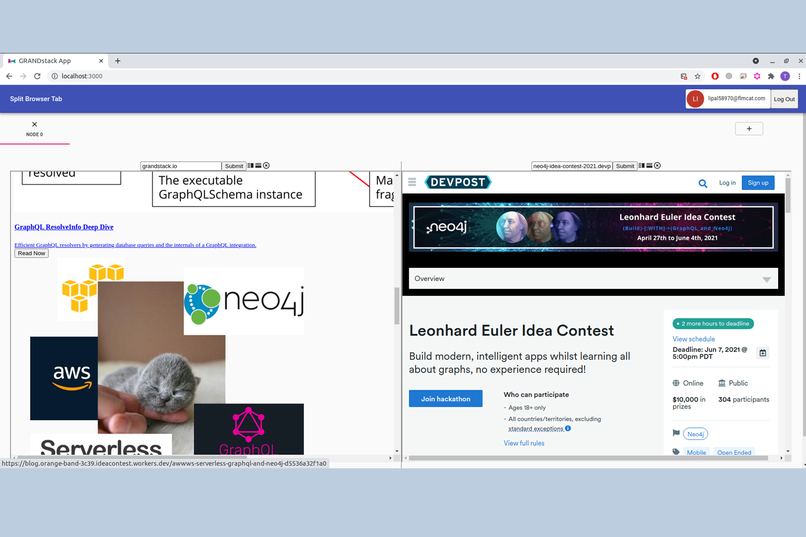This screenshot has width=806, height=537.
Task: Click the Leonhard Euler Idea Contest banner
Action: [x=593, y=227]
